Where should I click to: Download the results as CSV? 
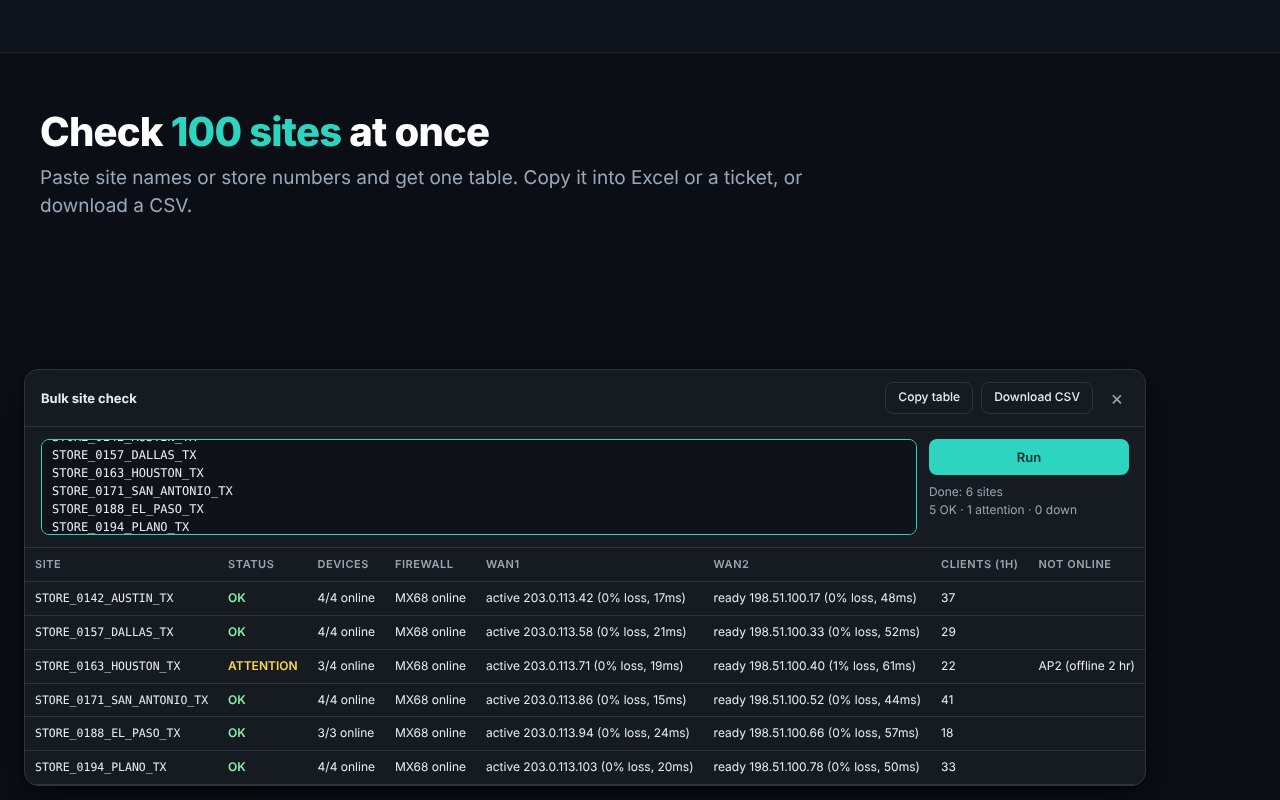(1037, 398)
